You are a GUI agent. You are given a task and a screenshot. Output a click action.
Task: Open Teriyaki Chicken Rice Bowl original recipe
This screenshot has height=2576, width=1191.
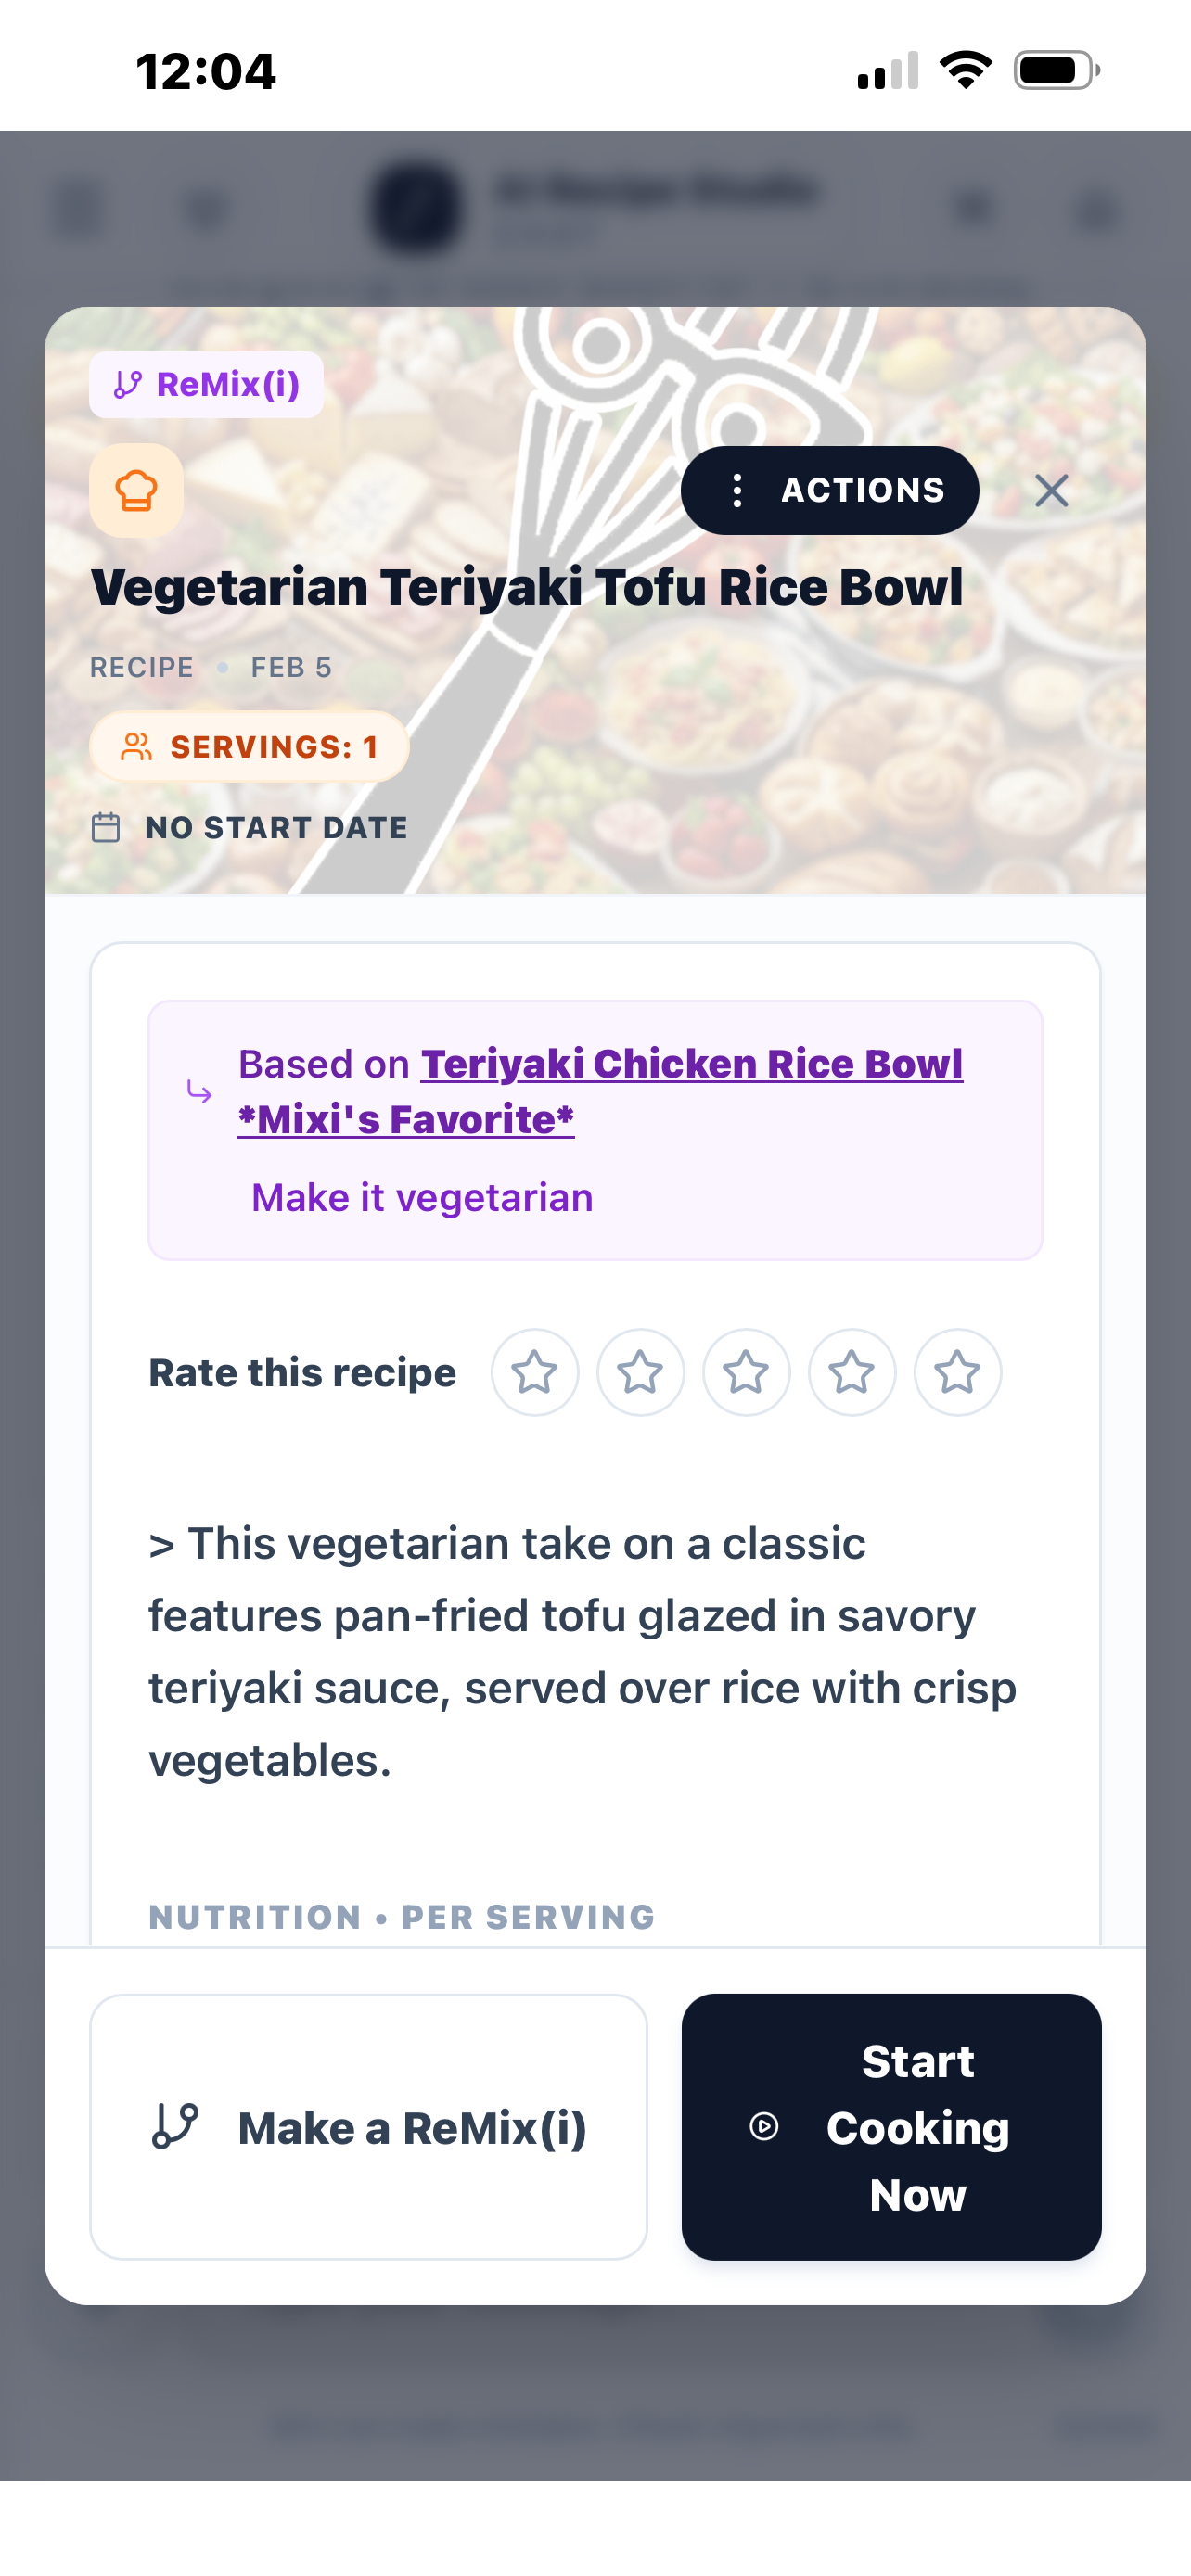tap(691, 1064)
